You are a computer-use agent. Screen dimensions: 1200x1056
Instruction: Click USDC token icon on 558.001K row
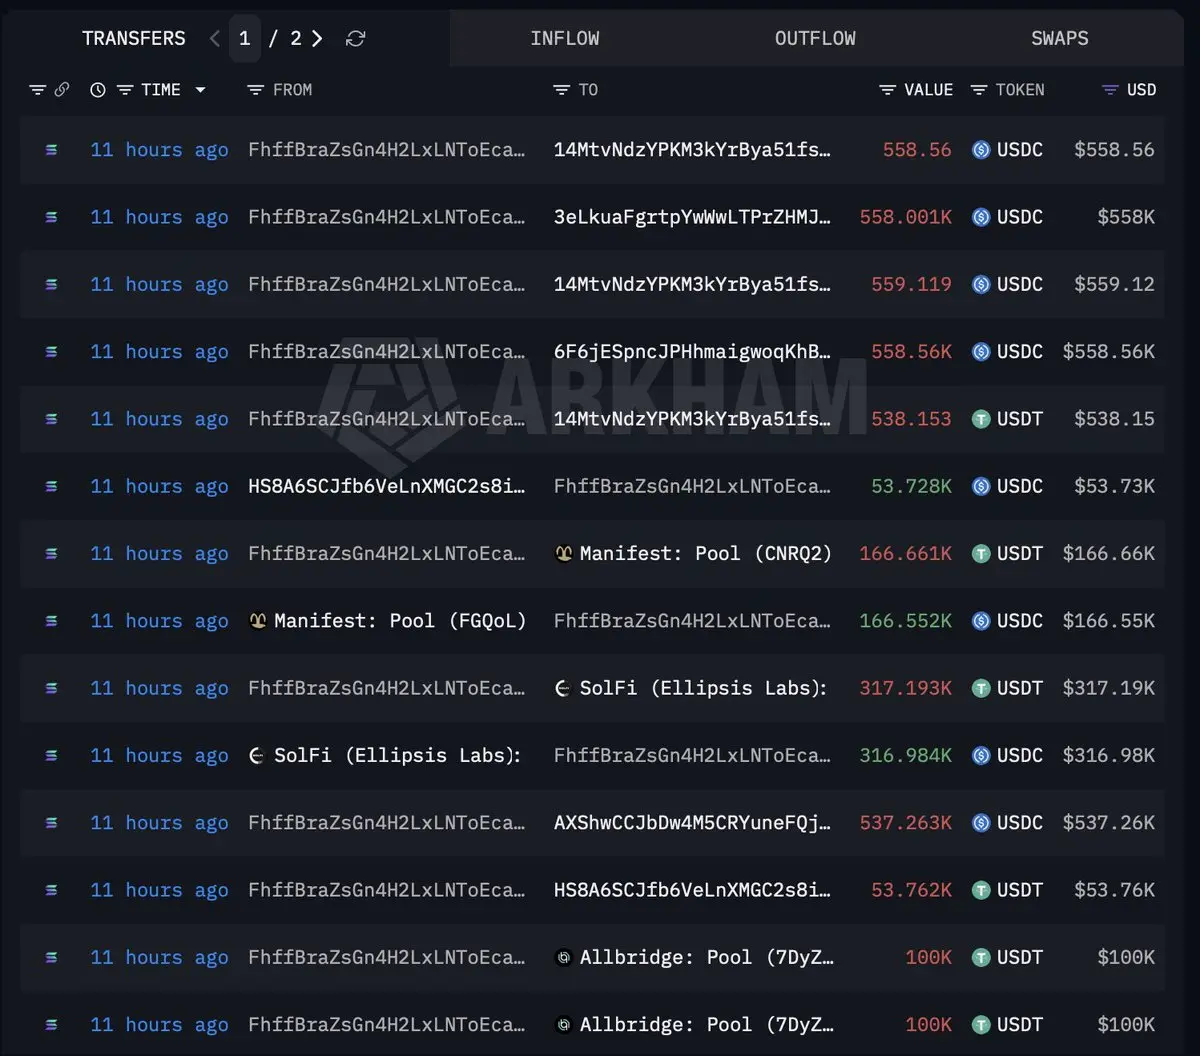(981, 217)
